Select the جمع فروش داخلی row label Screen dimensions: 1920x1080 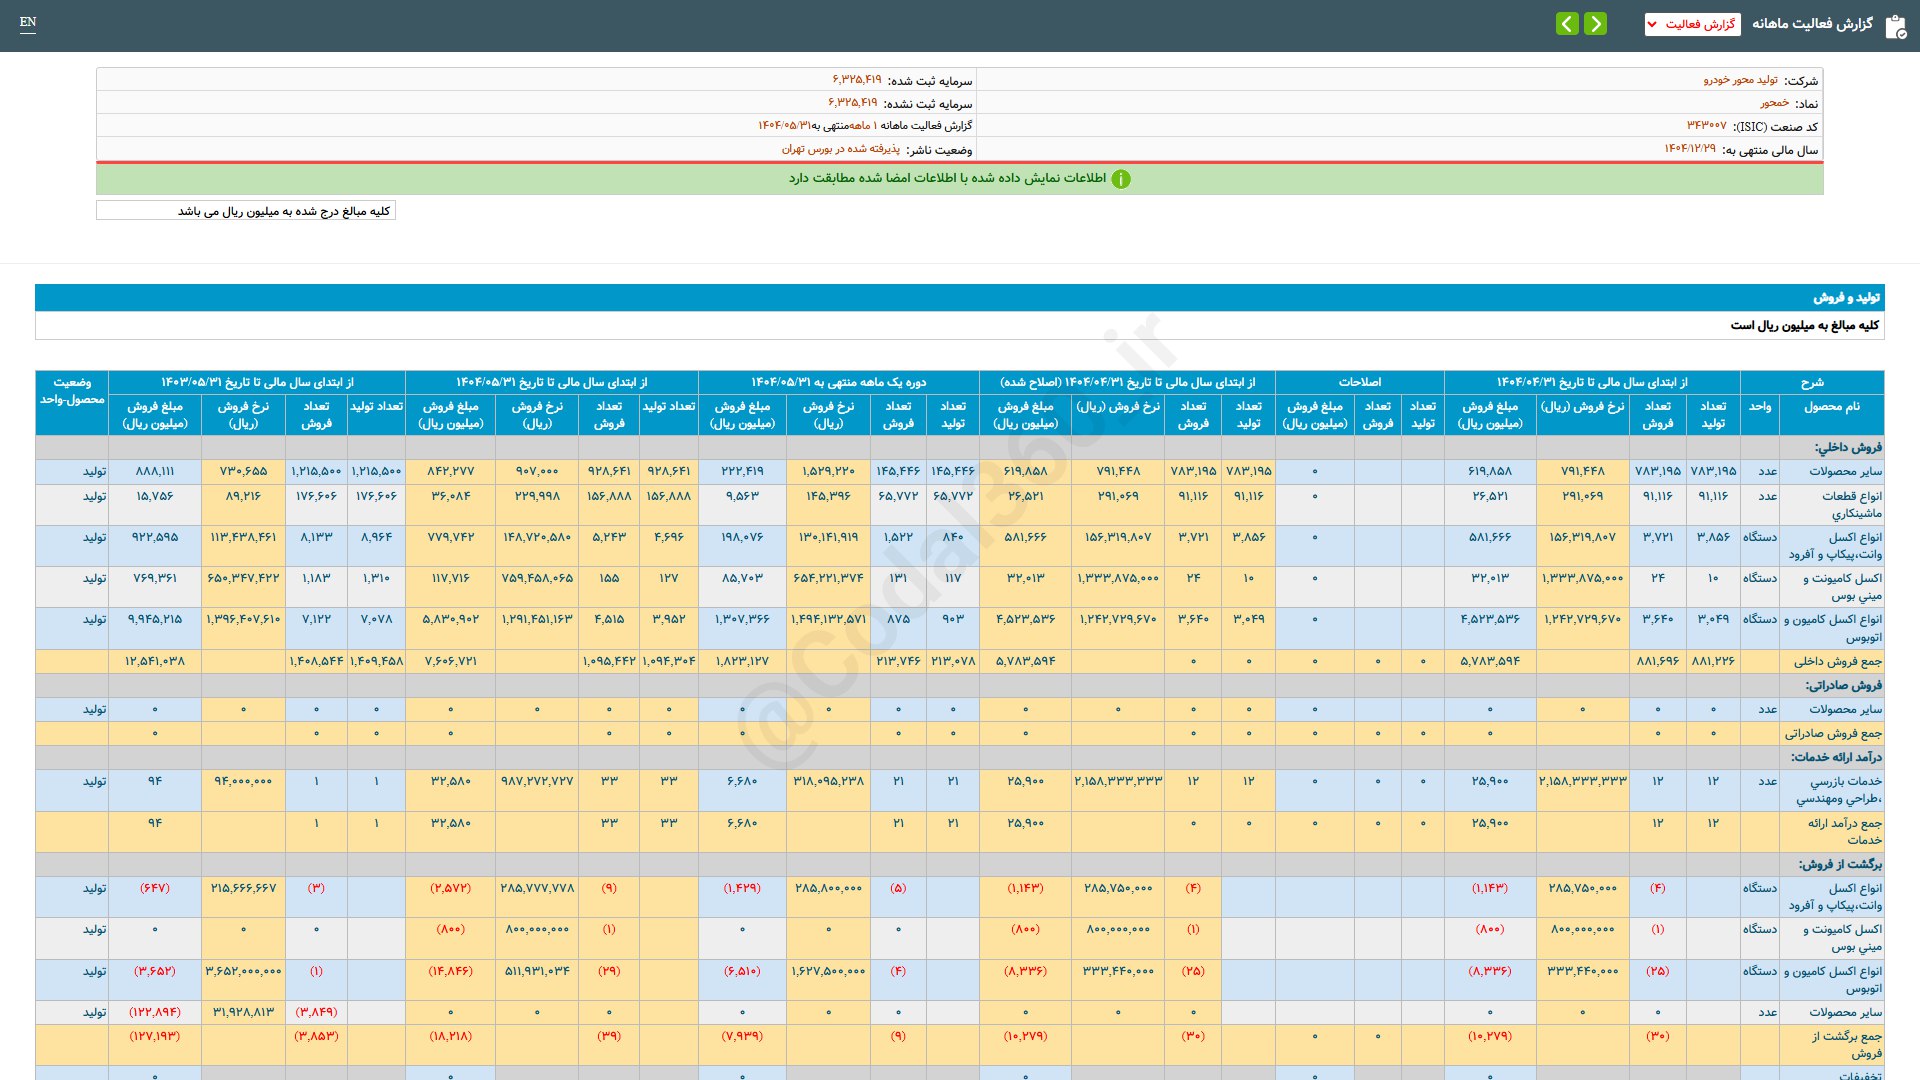click(x=1837, y=661)
